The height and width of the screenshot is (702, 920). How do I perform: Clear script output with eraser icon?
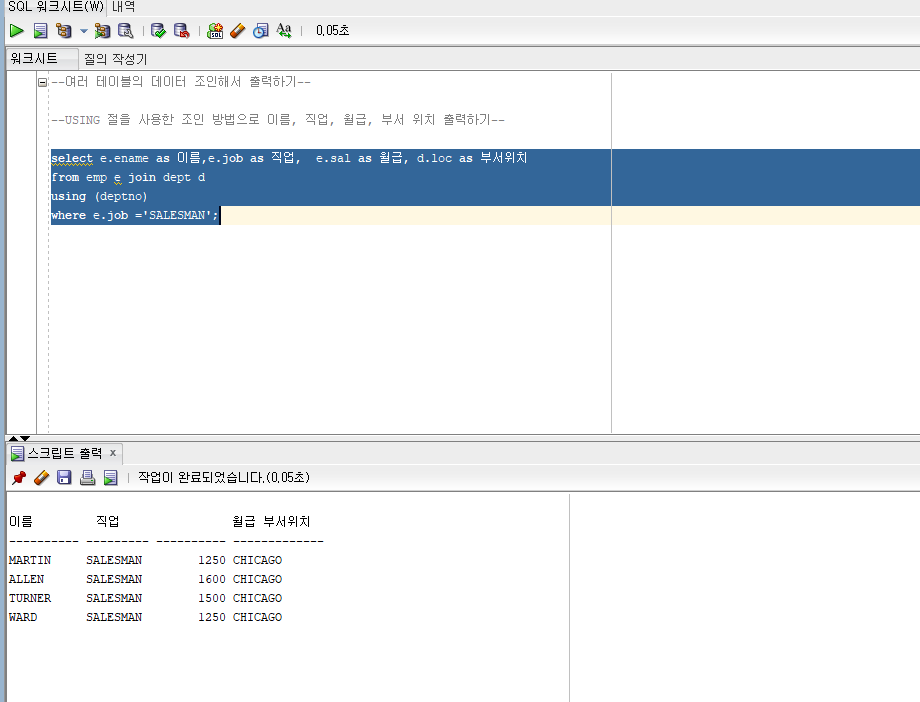(x=42, y=477)
